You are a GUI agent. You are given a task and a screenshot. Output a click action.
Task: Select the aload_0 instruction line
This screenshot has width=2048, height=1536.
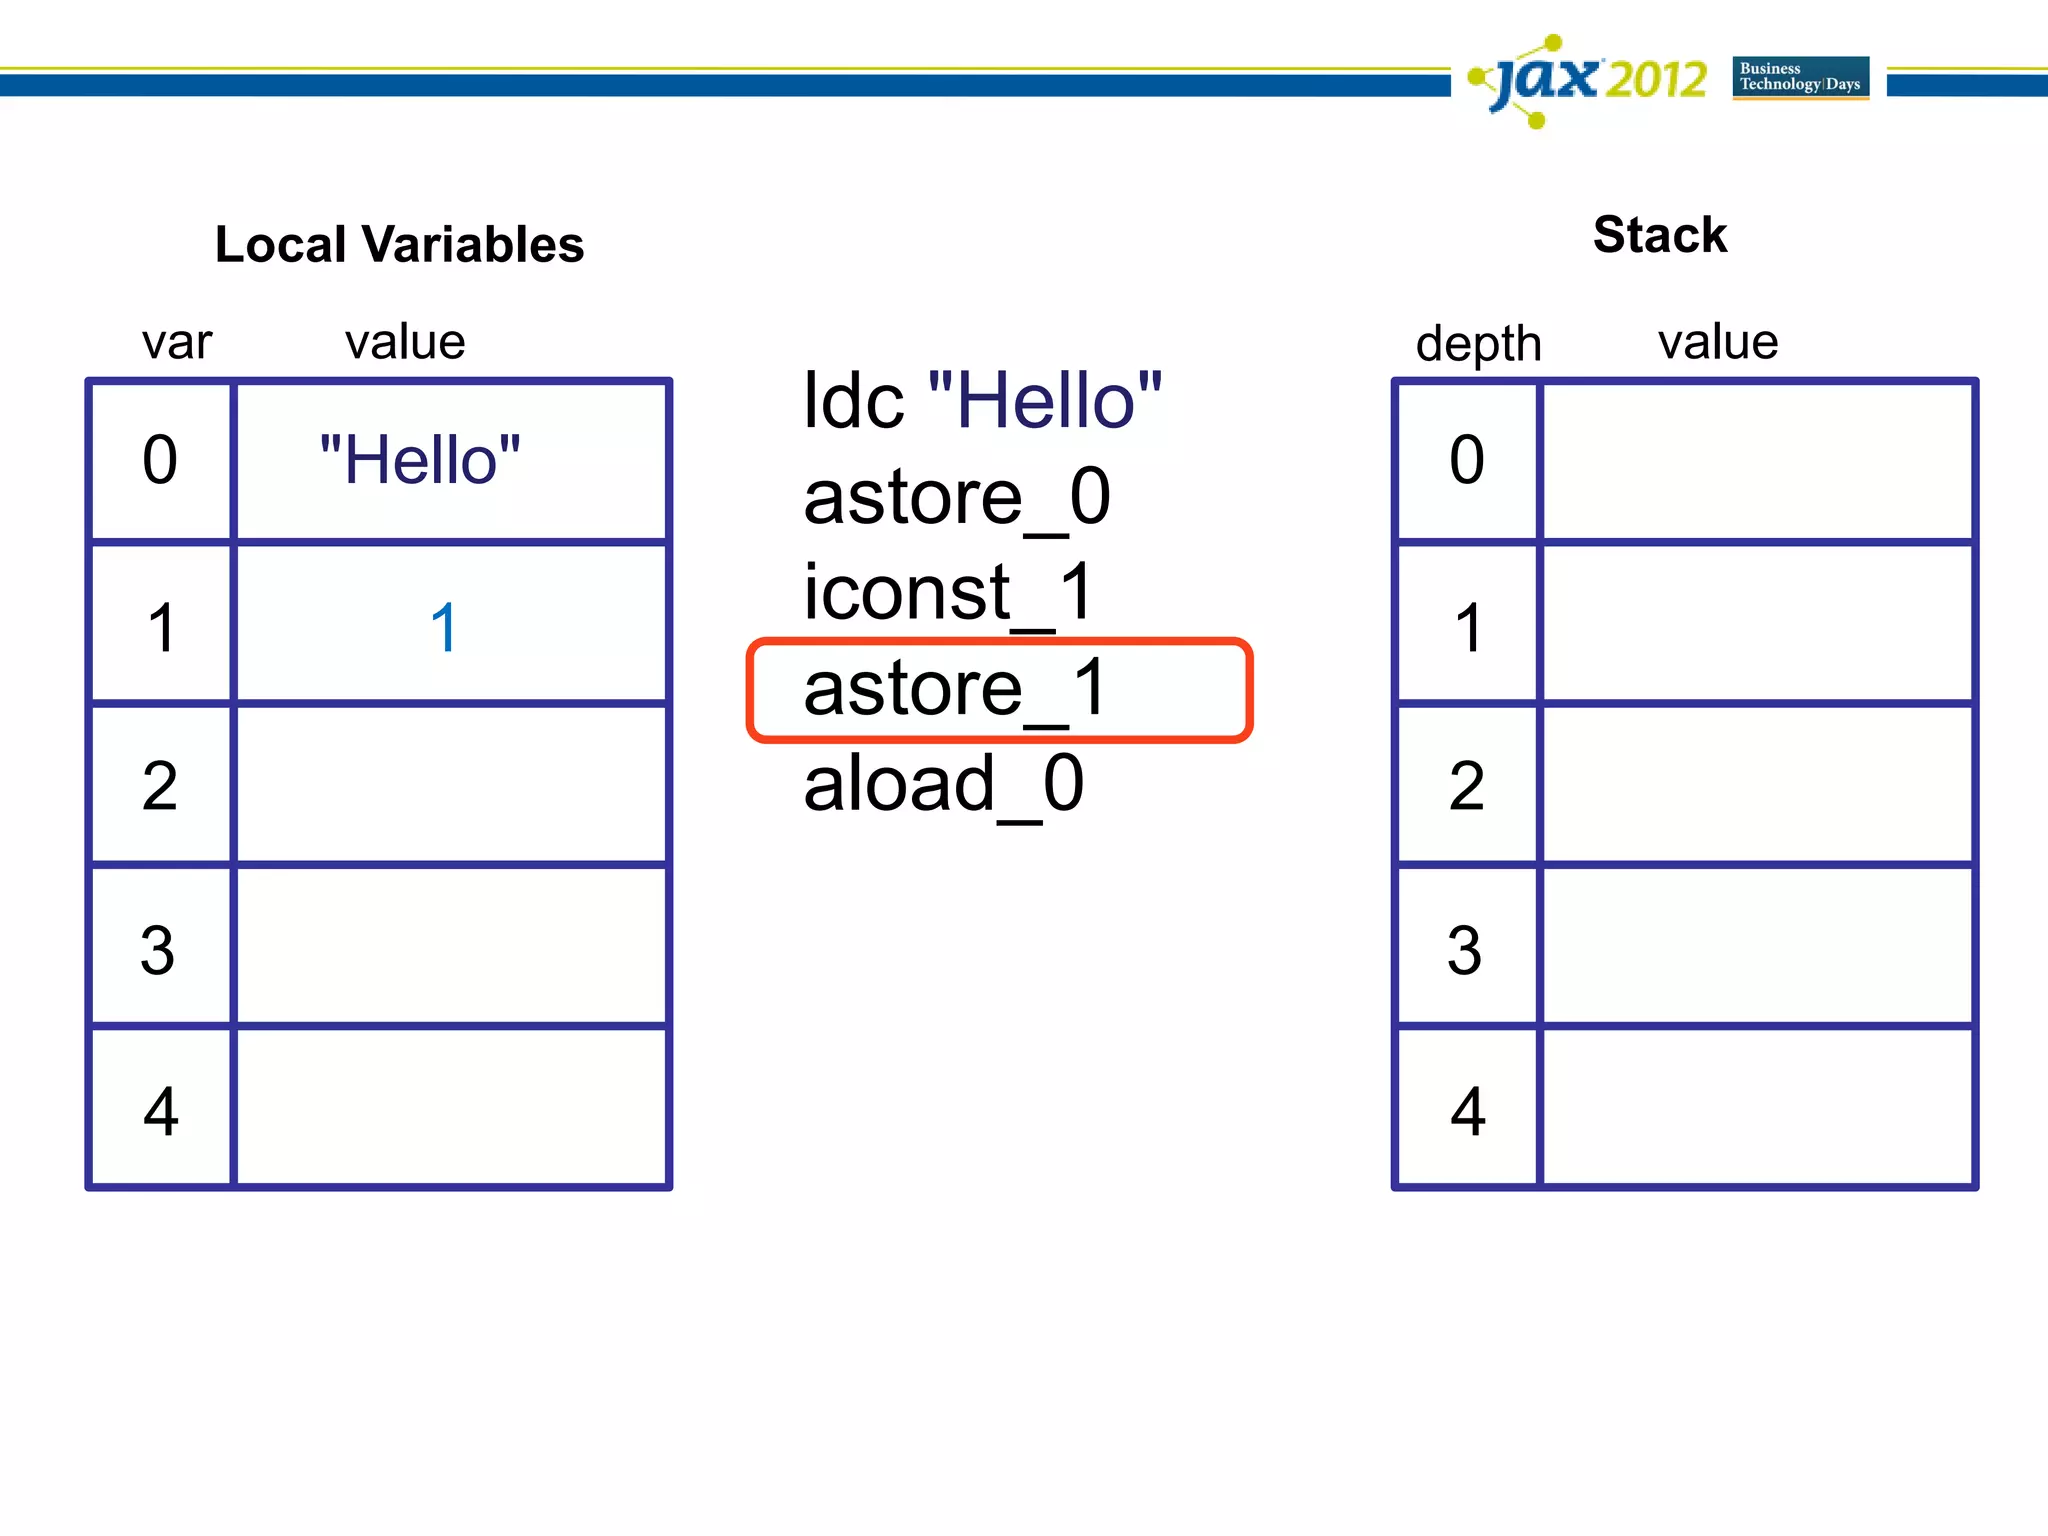click(943, 784)
